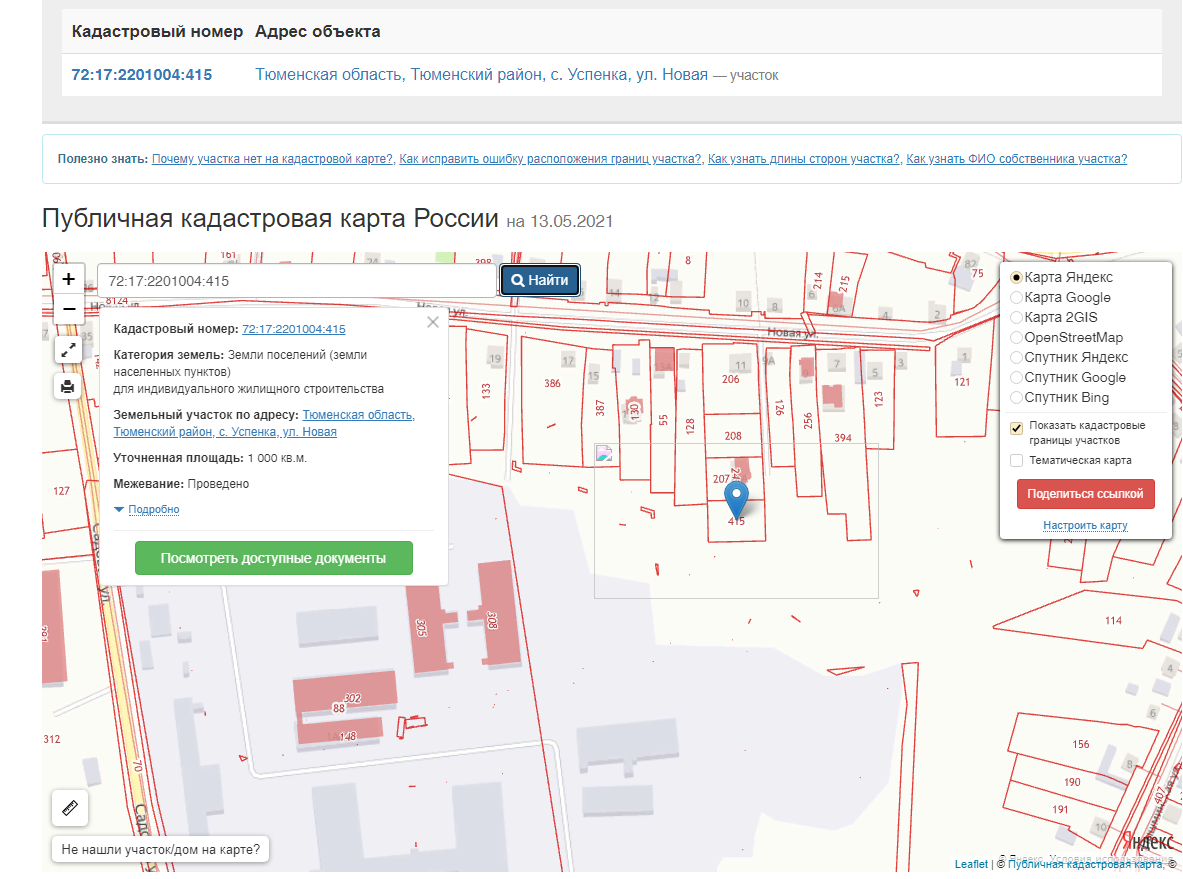Click parcel number 190 on the map
This screenshot has height=879, width=1183.
tap(1072, 782)
